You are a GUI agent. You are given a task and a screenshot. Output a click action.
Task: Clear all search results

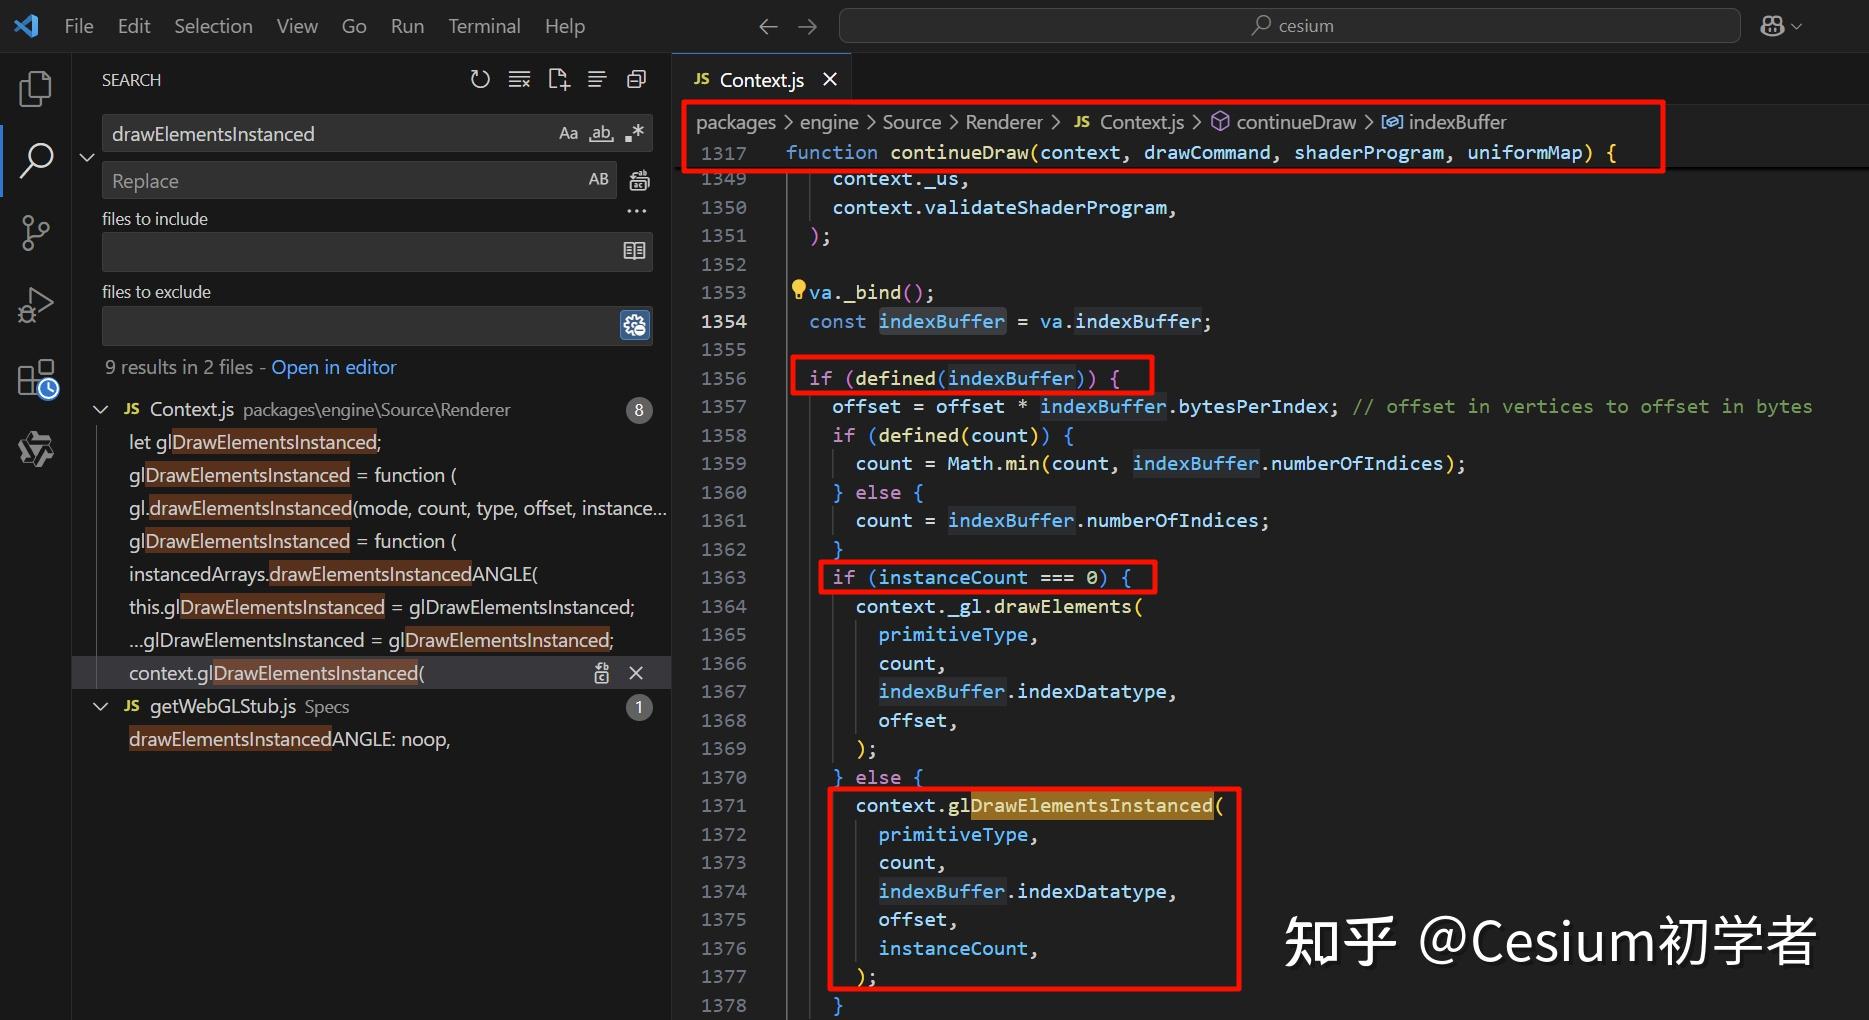point(519,79)
